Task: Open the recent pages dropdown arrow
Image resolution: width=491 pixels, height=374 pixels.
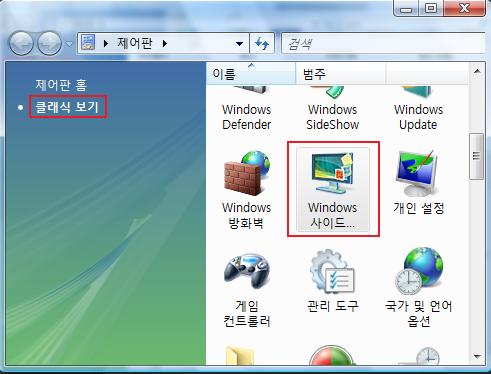Action: pos(69,44)
